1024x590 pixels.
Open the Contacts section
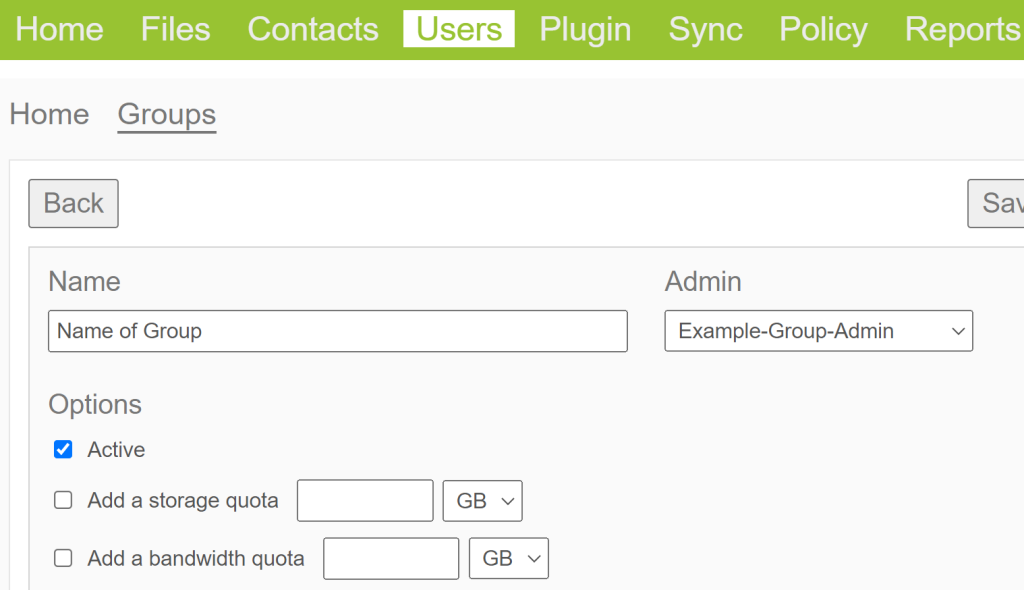coord(312,30)
